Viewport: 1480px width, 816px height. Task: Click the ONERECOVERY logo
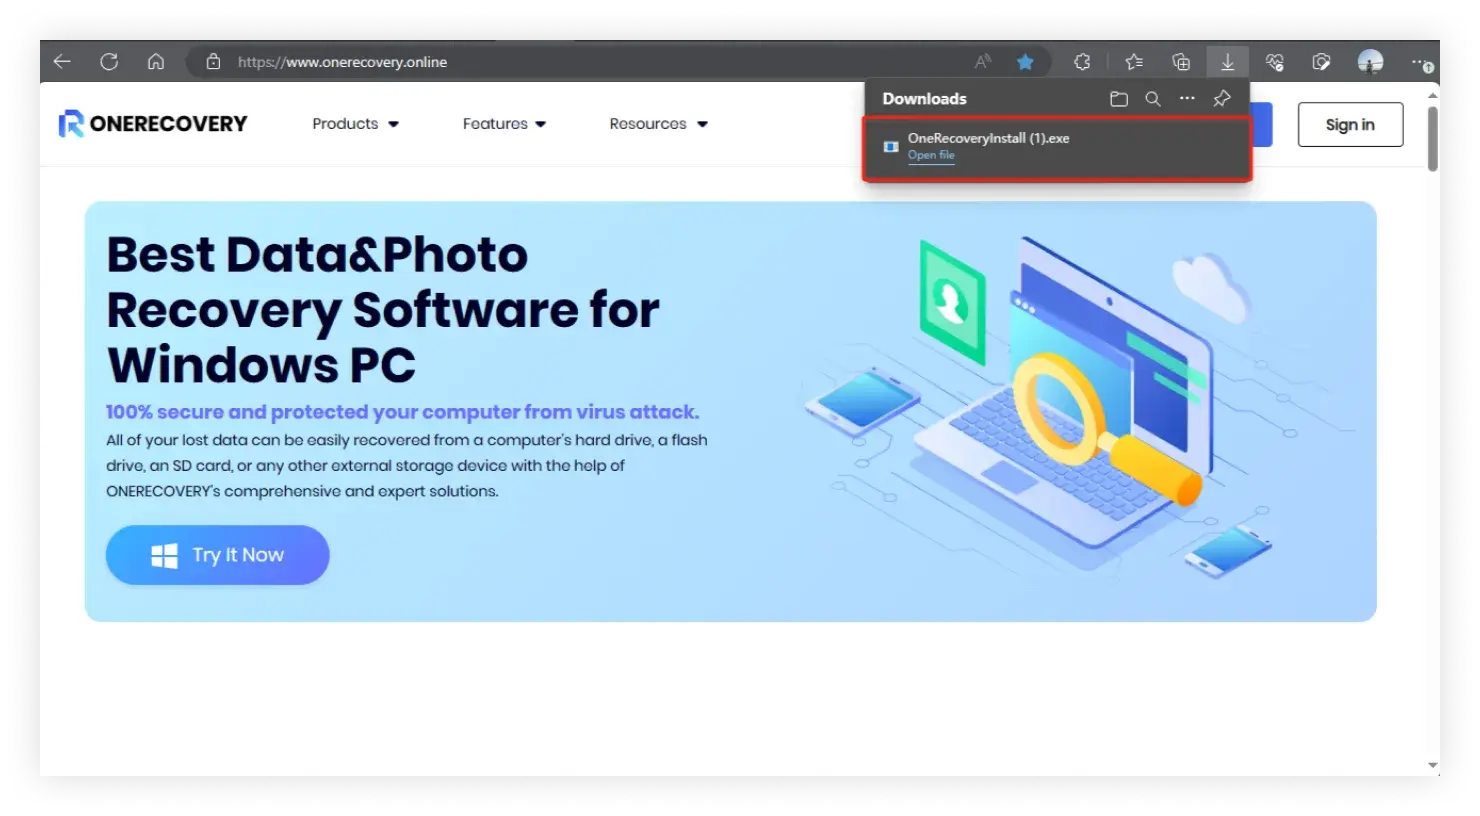pos(153,124)
